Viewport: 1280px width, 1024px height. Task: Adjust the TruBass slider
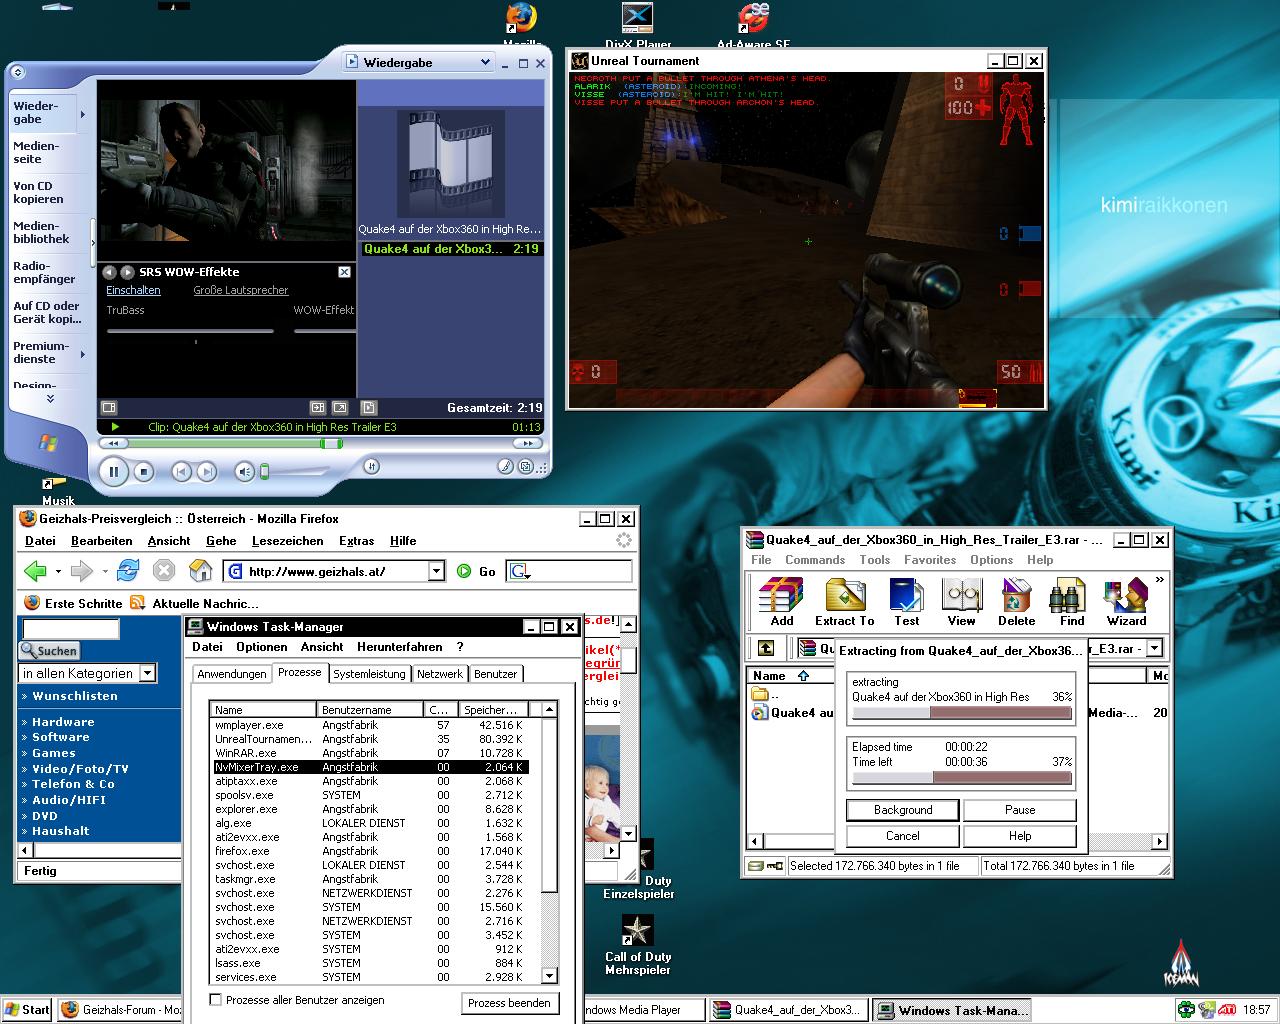[x=190, y=331]
